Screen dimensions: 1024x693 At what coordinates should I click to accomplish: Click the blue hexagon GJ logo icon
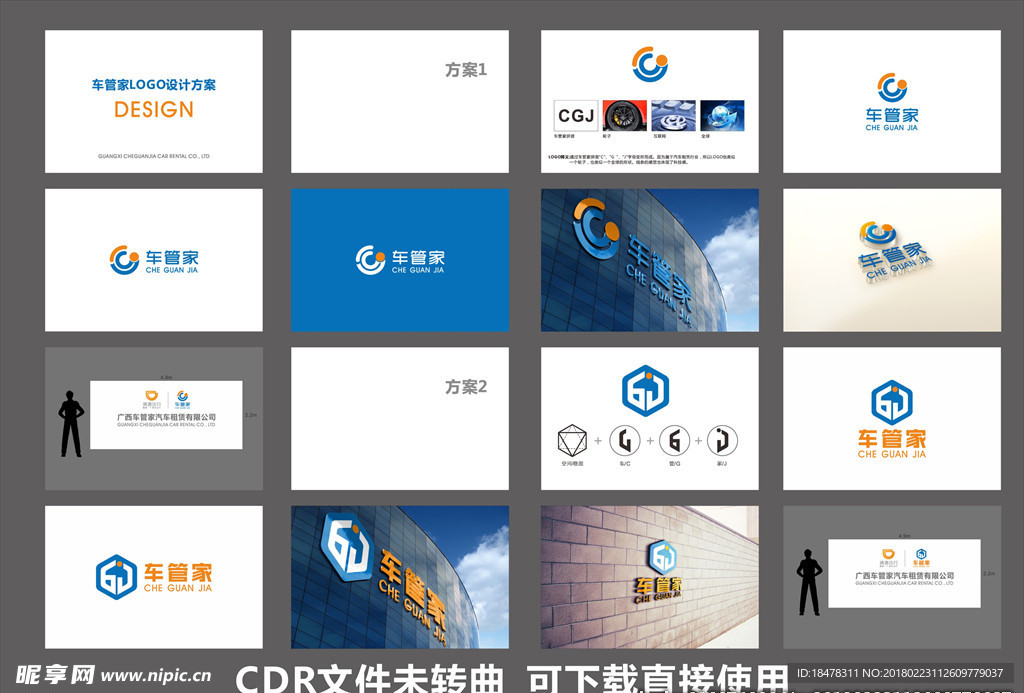click(648, 390)
